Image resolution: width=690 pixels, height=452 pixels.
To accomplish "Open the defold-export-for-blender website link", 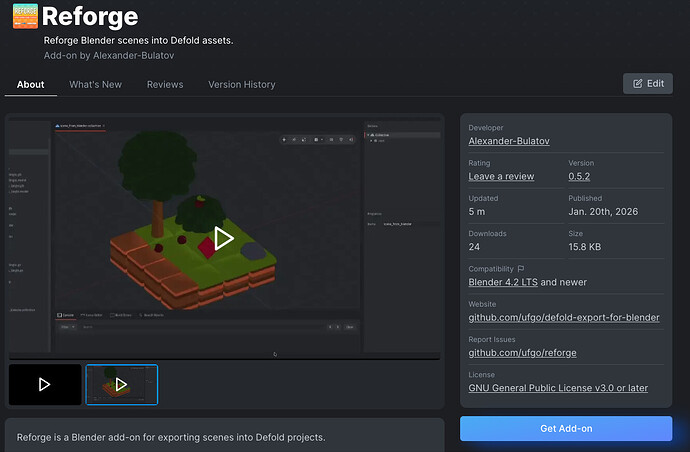I will [x=563, y=318].
